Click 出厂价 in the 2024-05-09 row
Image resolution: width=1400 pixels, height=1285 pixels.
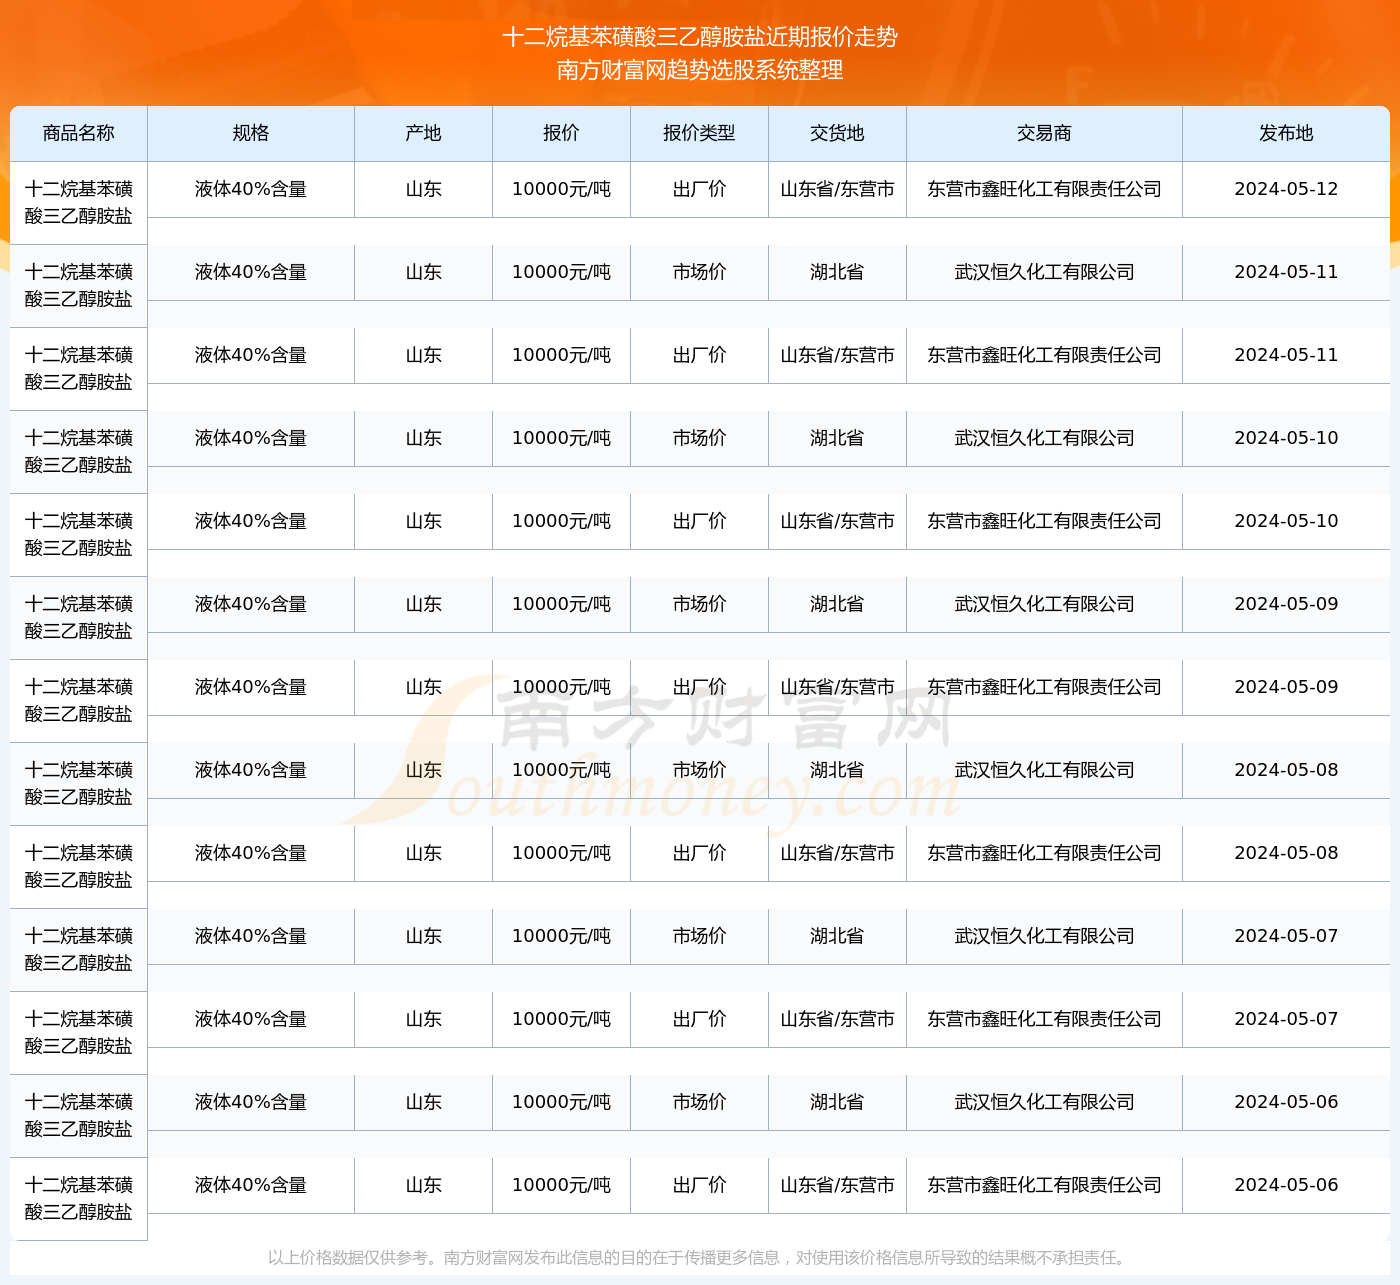(x=700, y=687)
